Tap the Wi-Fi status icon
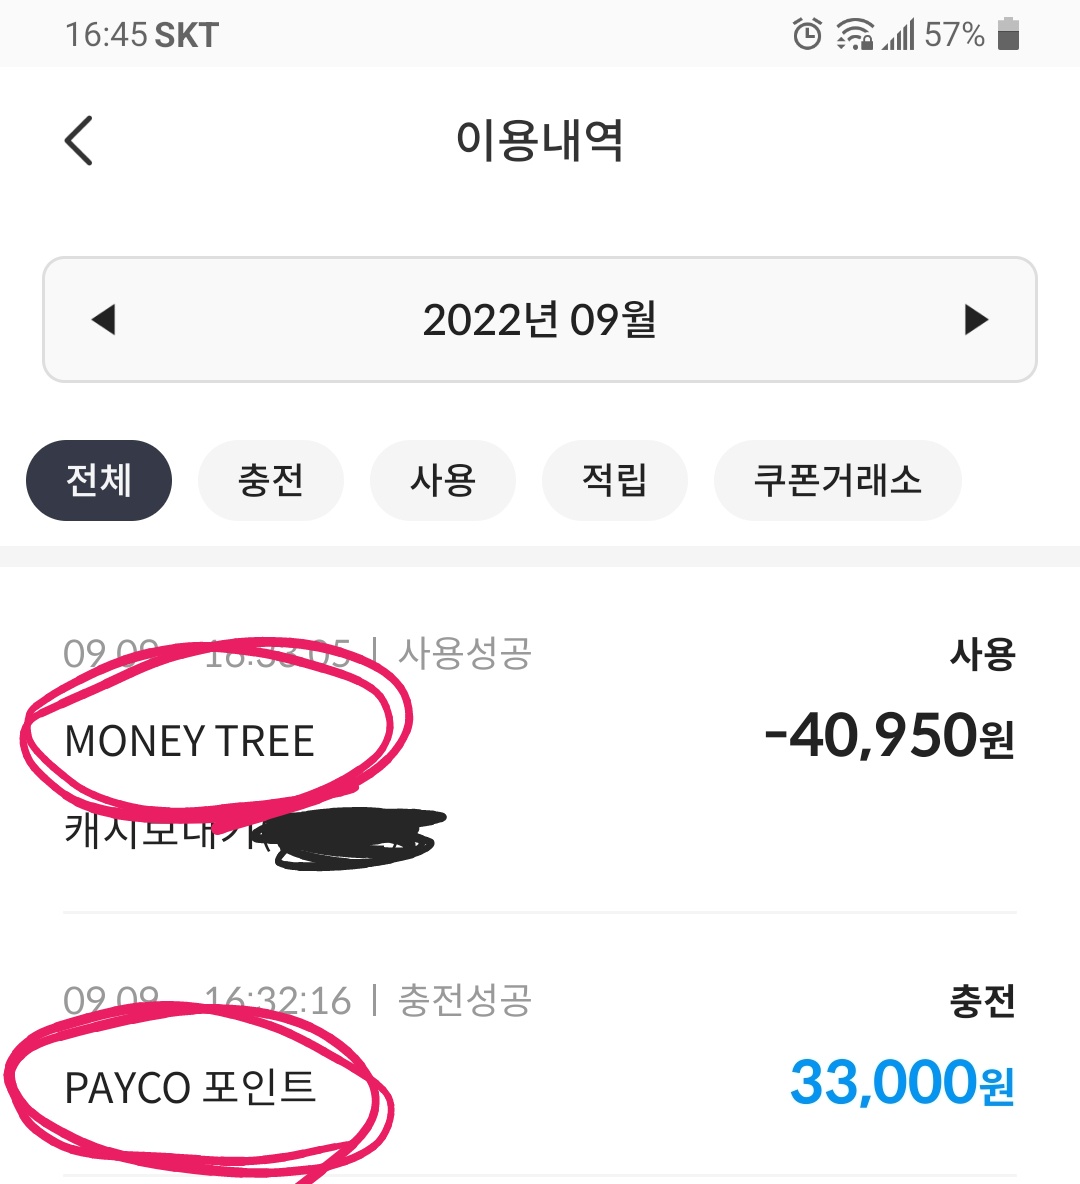The height and width of the screenshot is (1184, 1080). click(x=854, y=35)
